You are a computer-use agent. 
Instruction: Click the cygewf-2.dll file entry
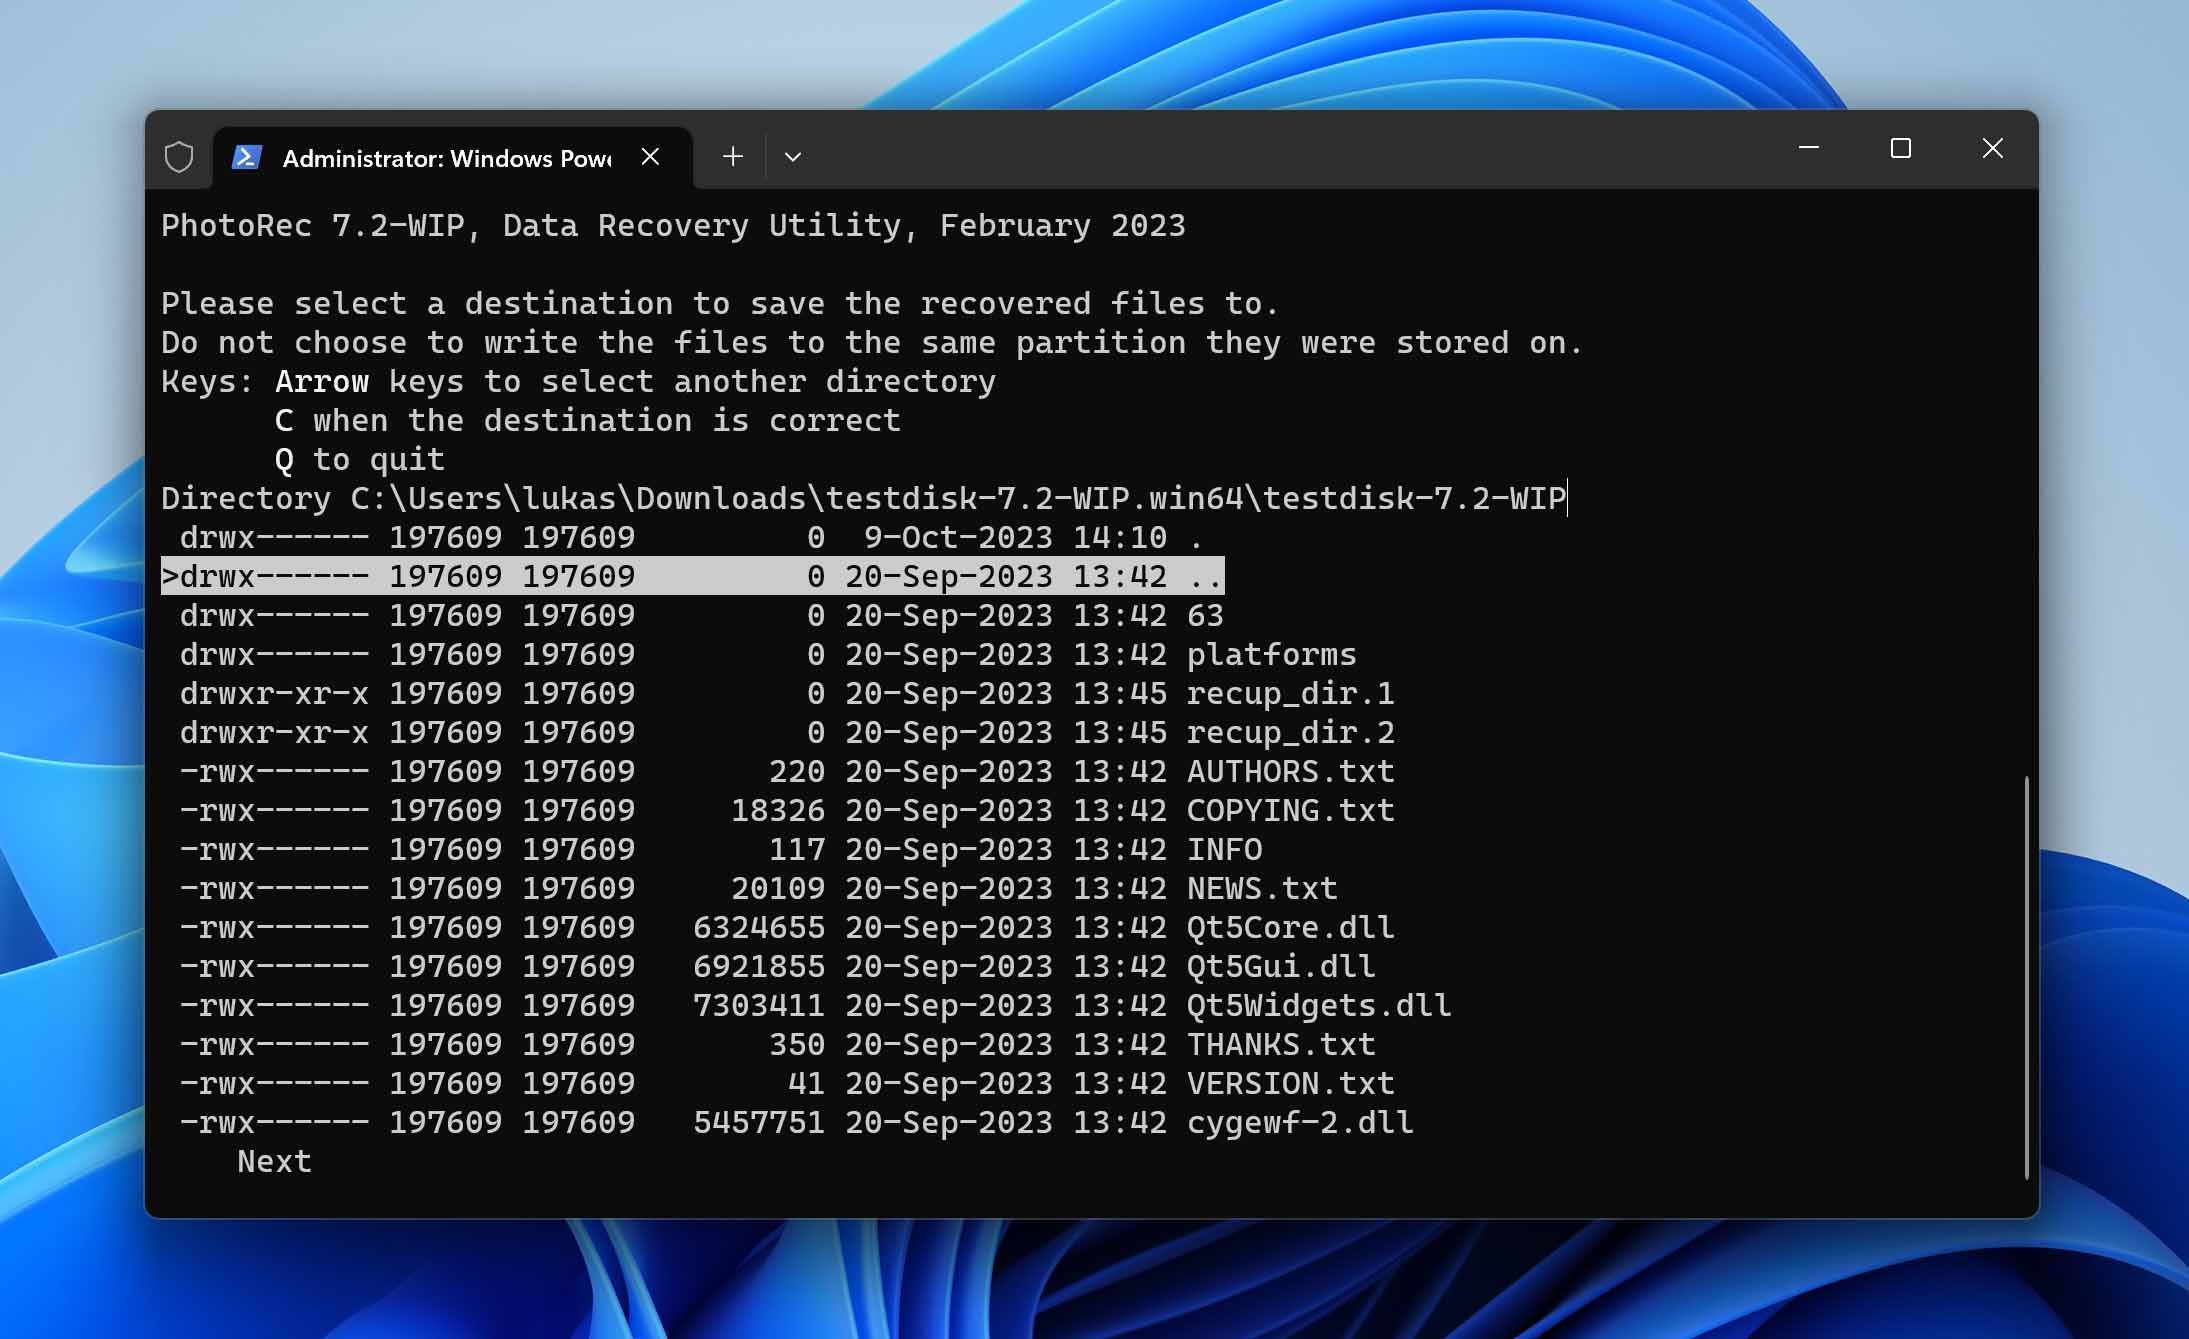(797, 1122)
